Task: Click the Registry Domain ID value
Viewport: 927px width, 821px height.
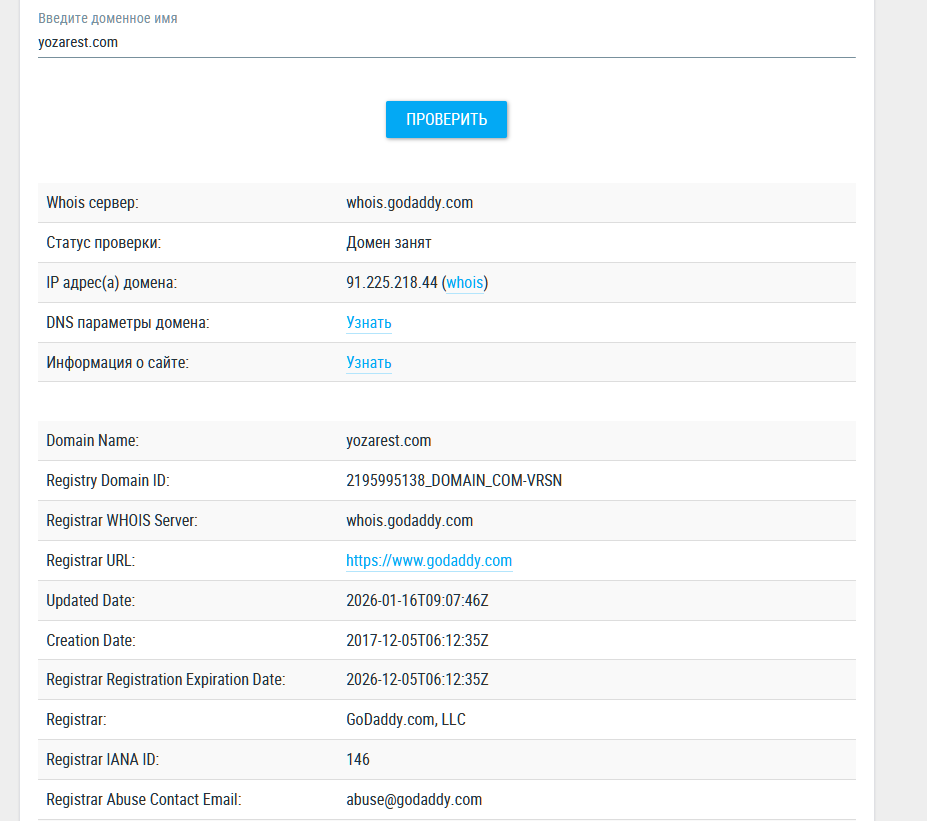Action: (454, 481)
